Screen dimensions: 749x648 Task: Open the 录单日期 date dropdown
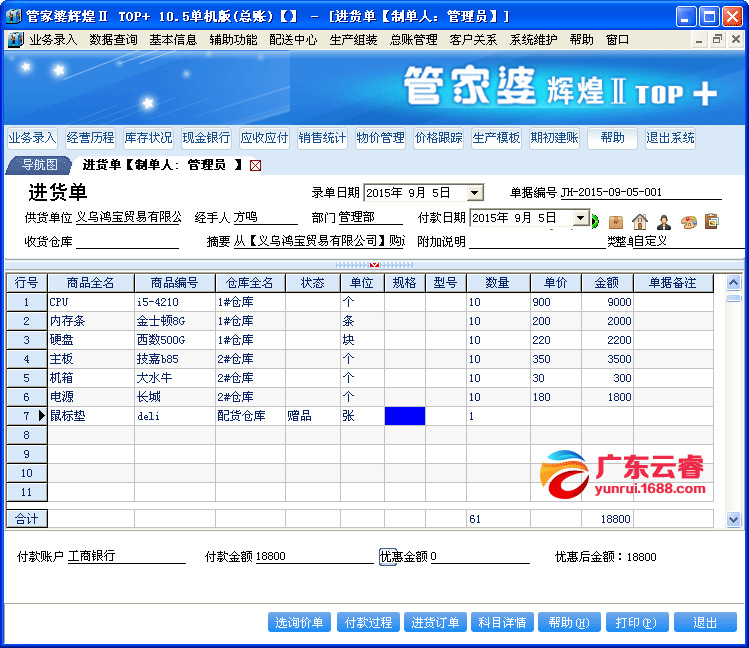pos(474,193)
